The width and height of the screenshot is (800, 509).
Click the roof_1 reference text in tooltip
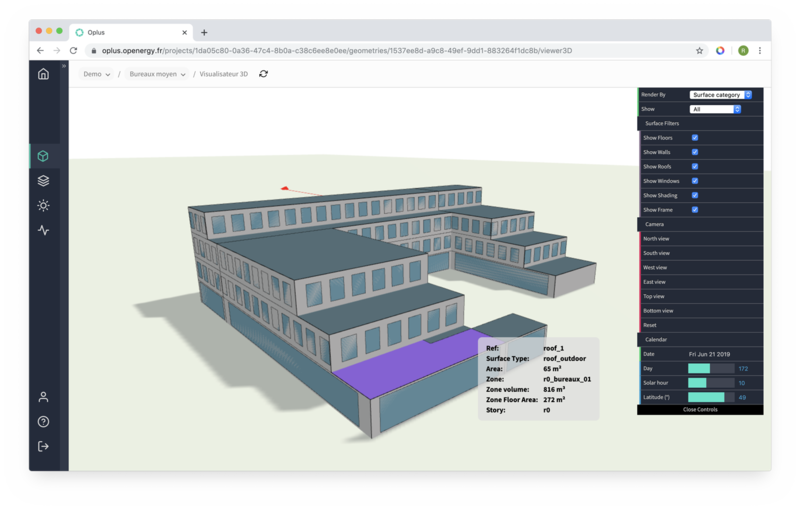click(554, 348)
